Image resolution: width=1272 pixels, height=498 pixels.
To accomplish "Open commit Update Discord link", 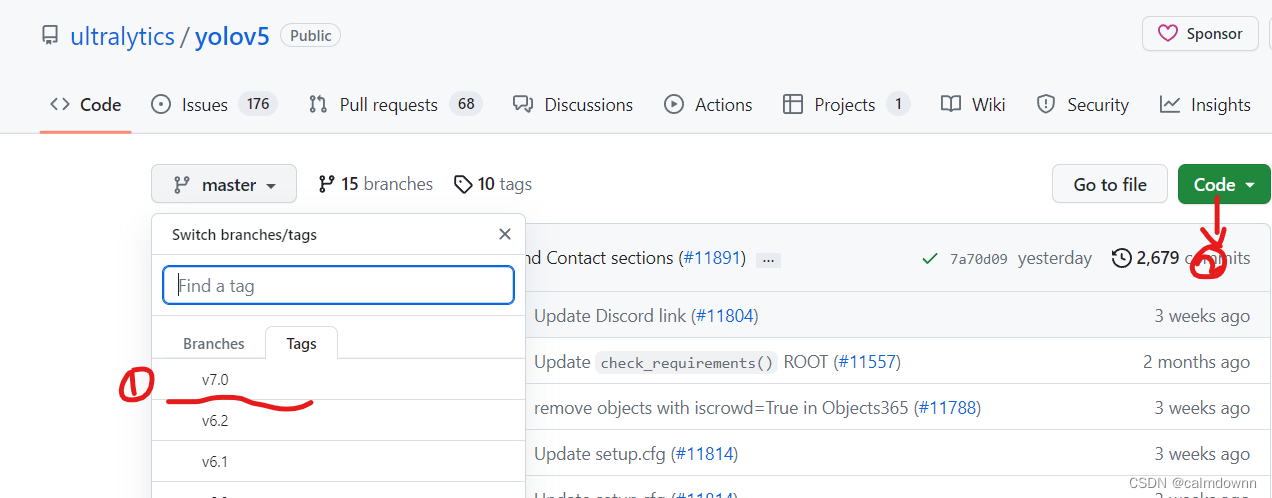I will click(610, 316).
